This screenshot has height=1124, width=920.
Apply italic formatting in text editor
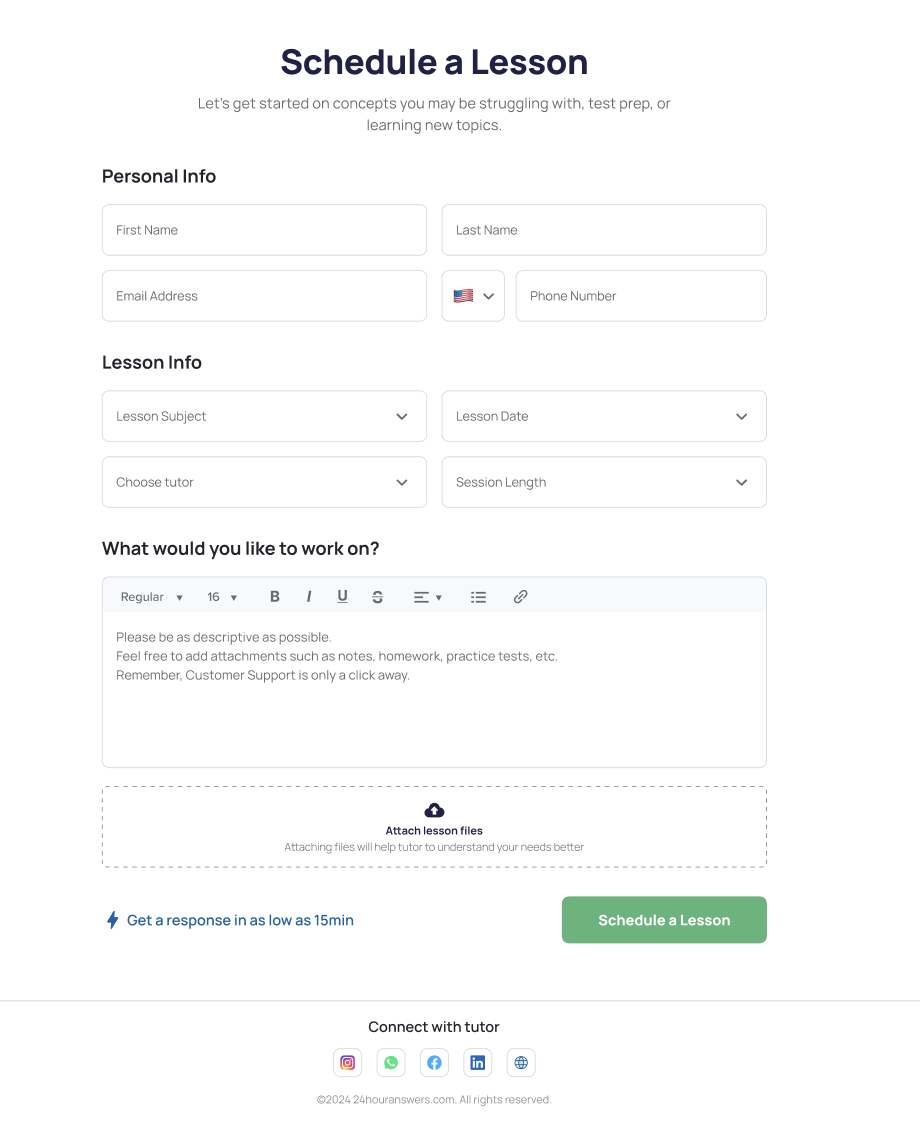pos(309,597)
